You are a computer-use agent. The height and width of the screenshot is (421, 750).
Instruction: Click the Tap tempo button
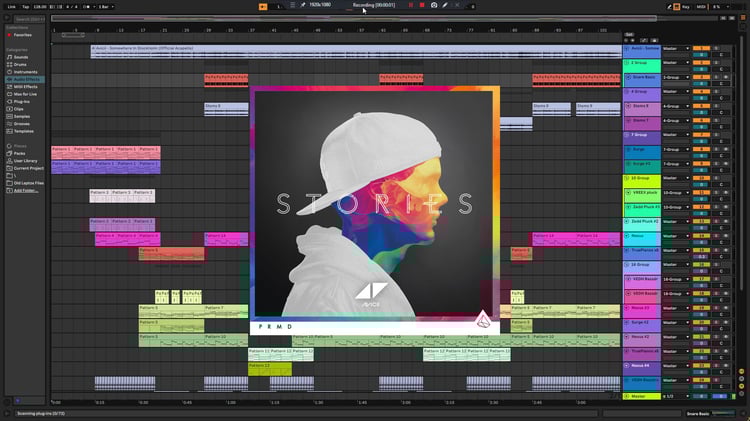pos(26,7)
